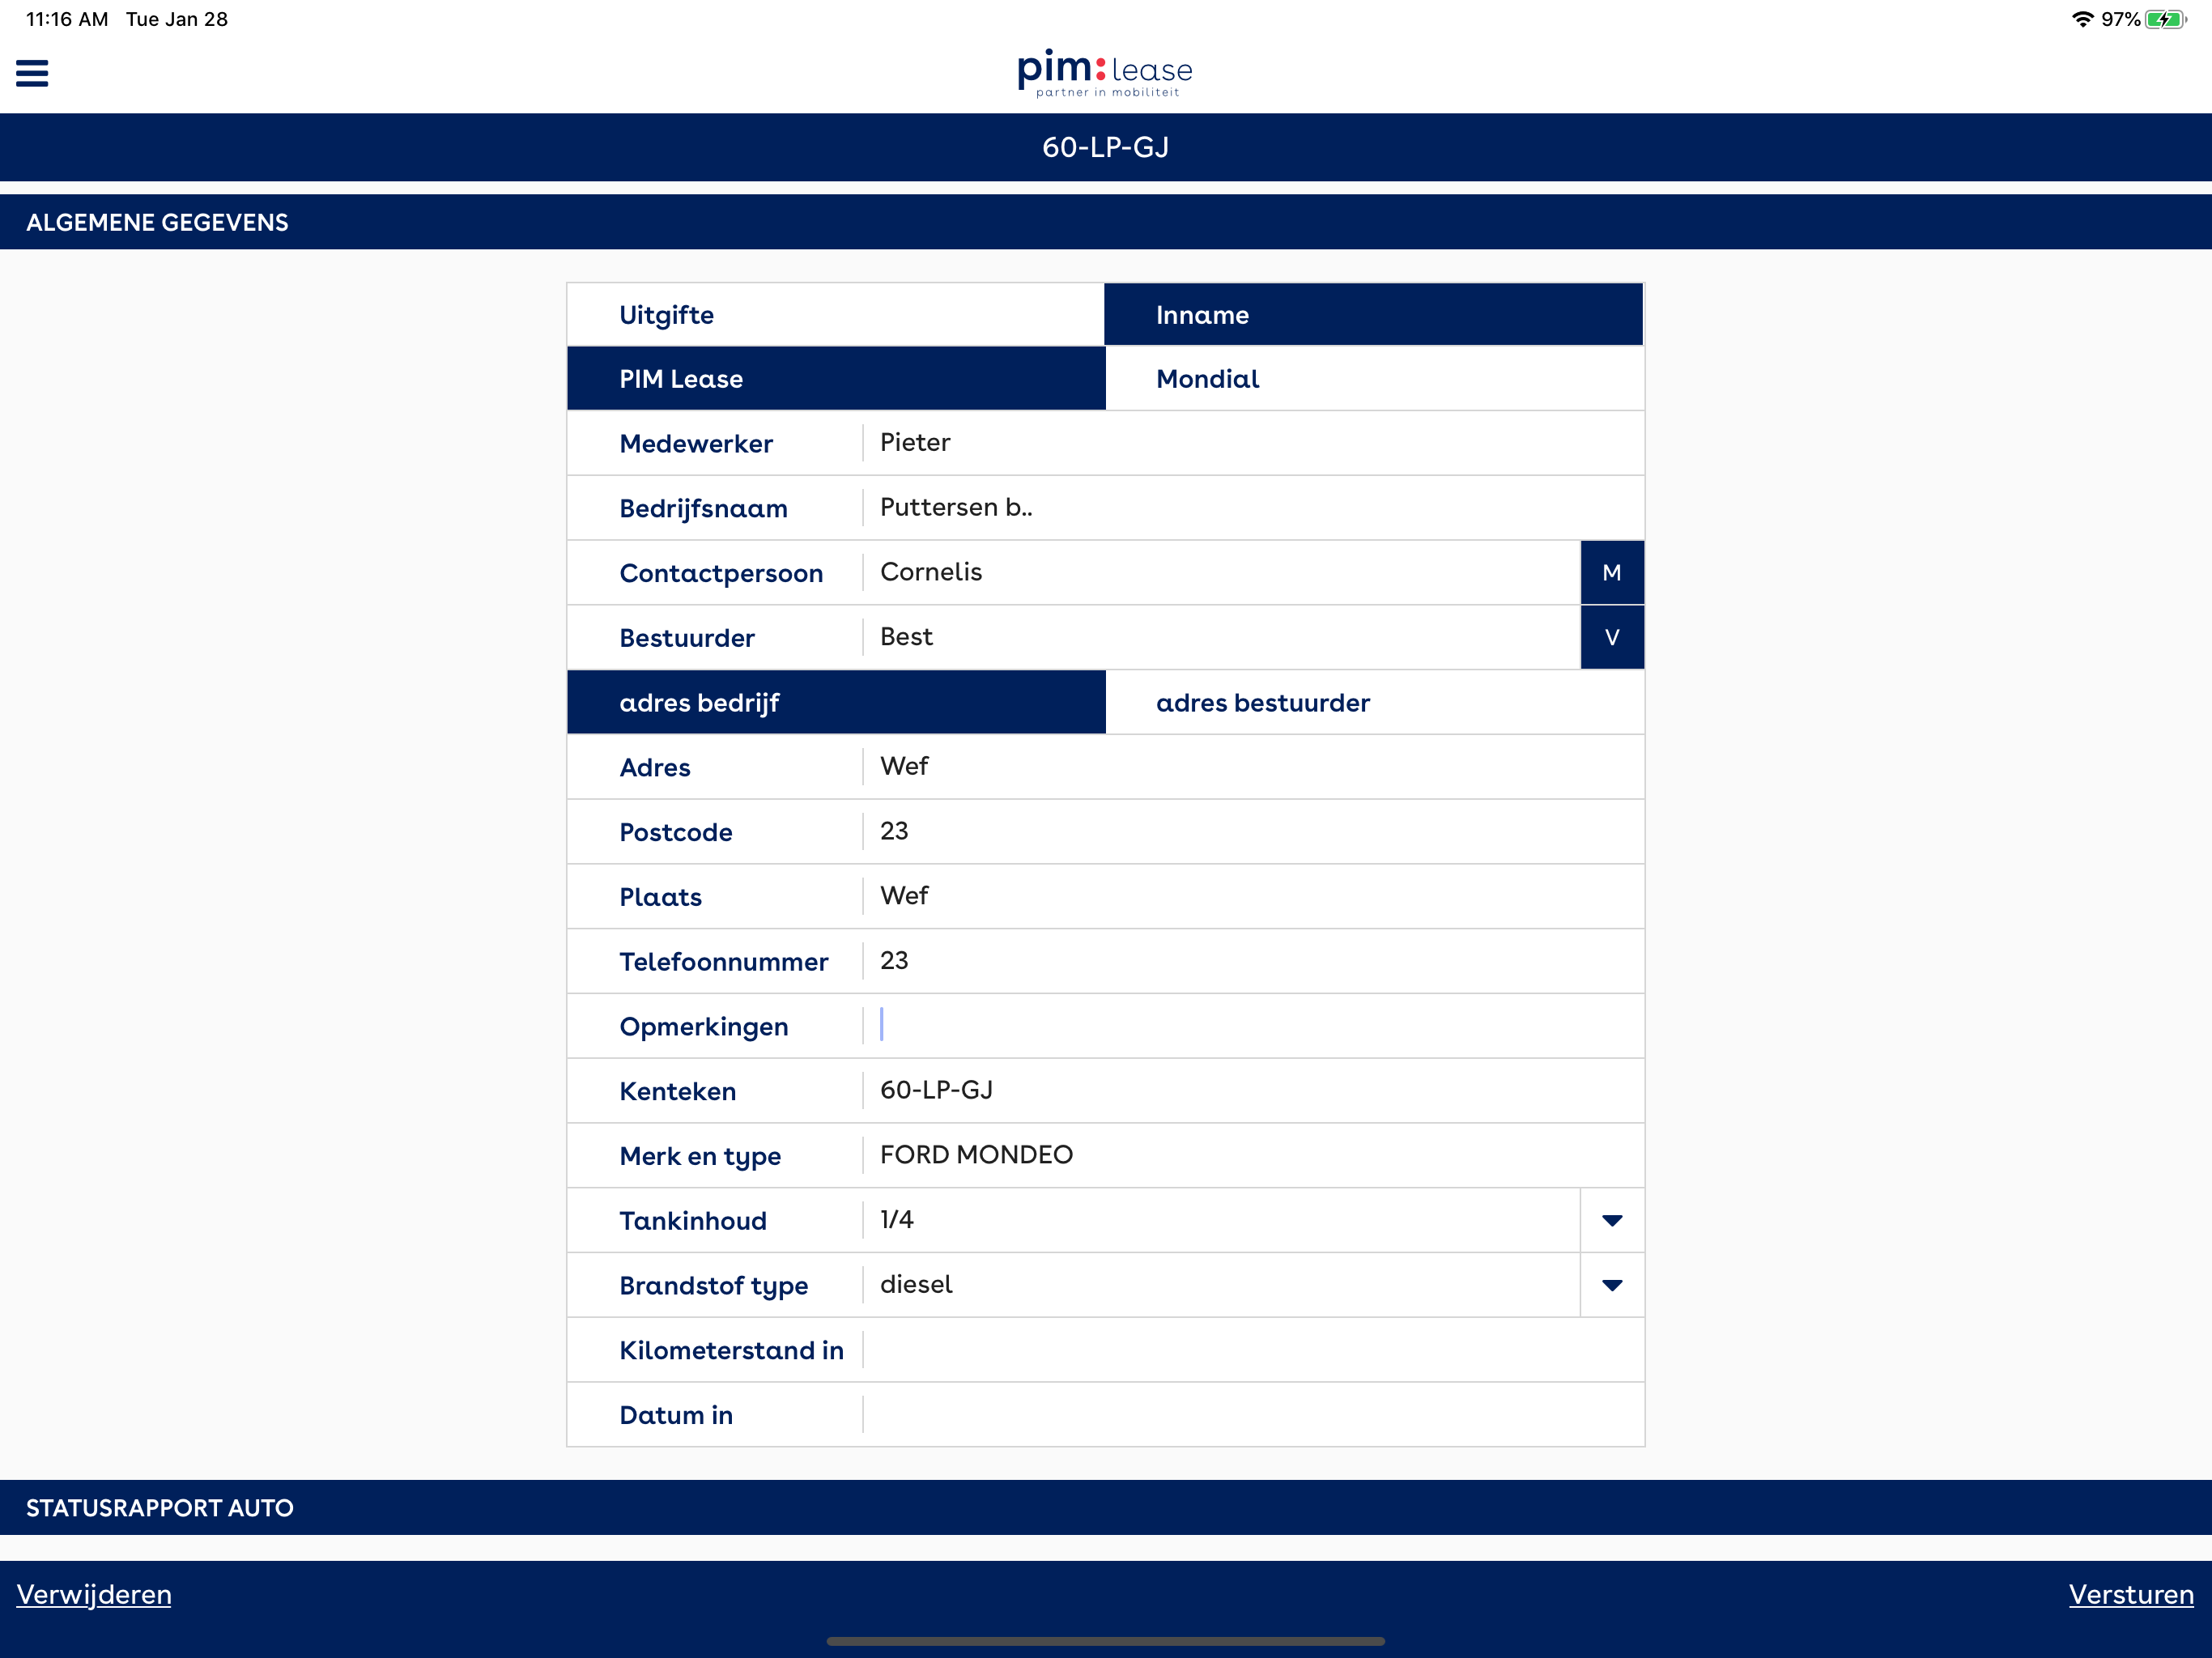
Task: Edit the Adres field
Action: (x=1253, y=767)
